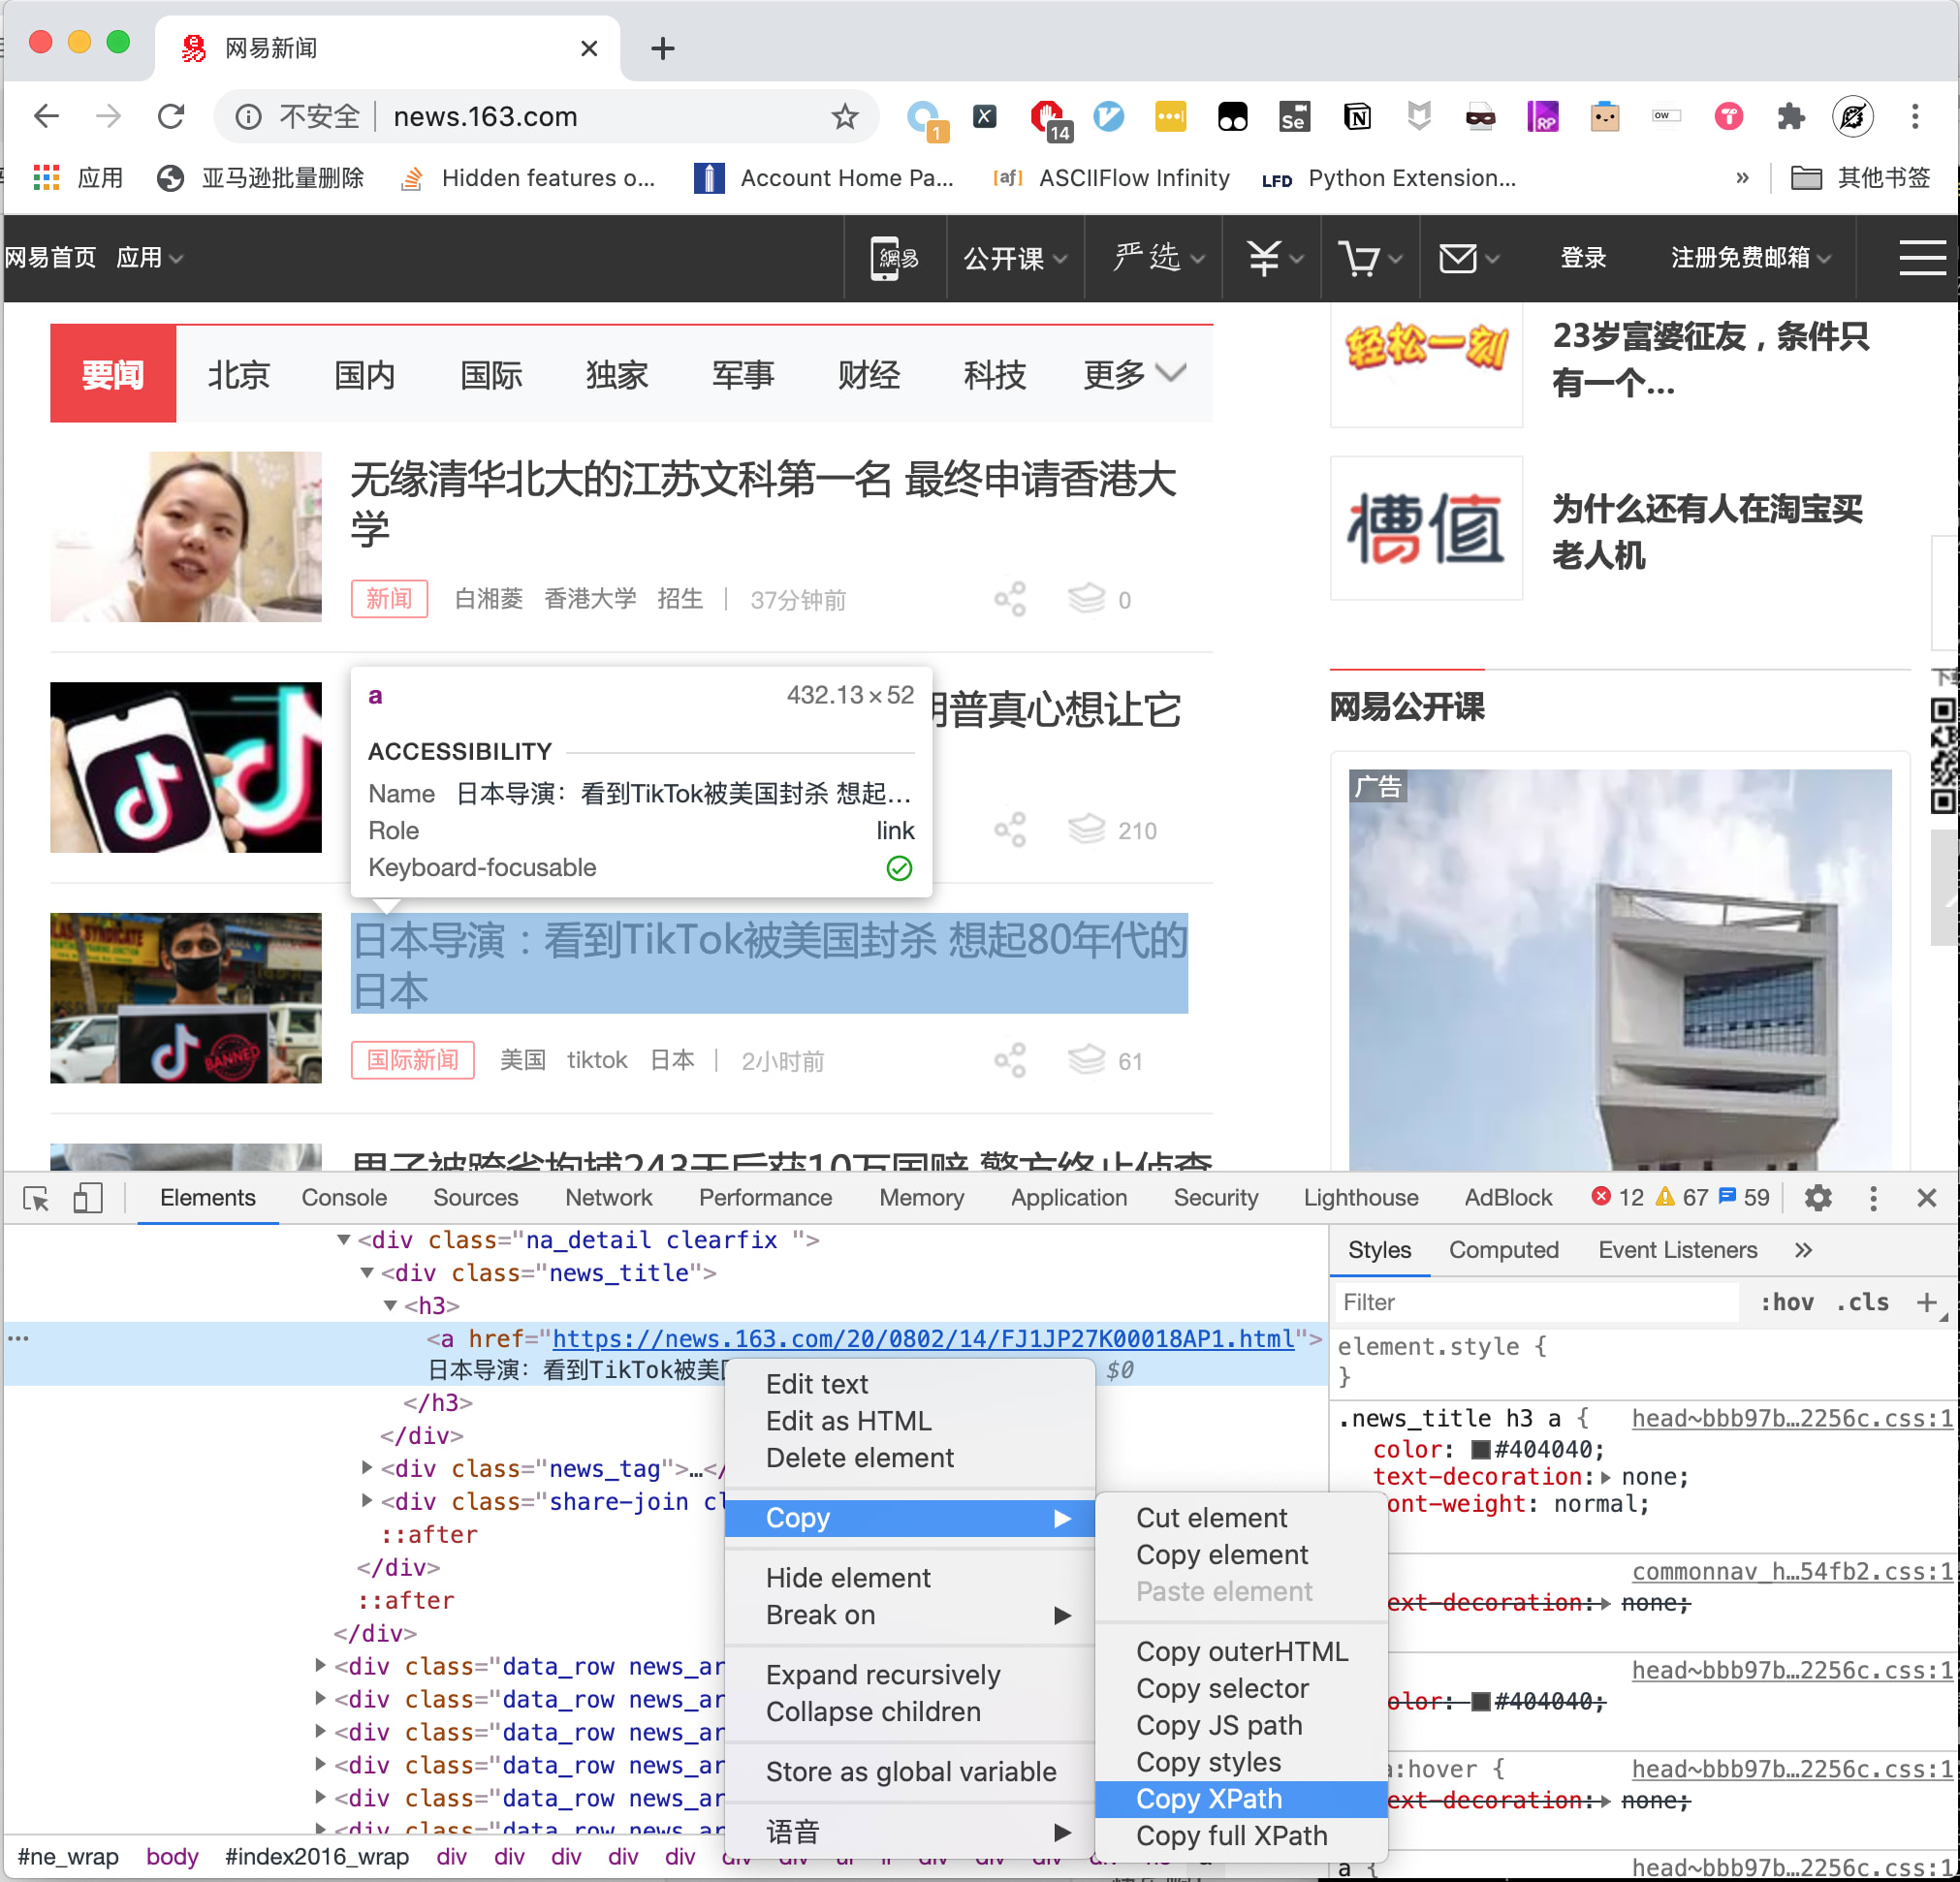Switch to the Network tab
This screenshot has width=1960, height=1882.
coord(608,1198)
